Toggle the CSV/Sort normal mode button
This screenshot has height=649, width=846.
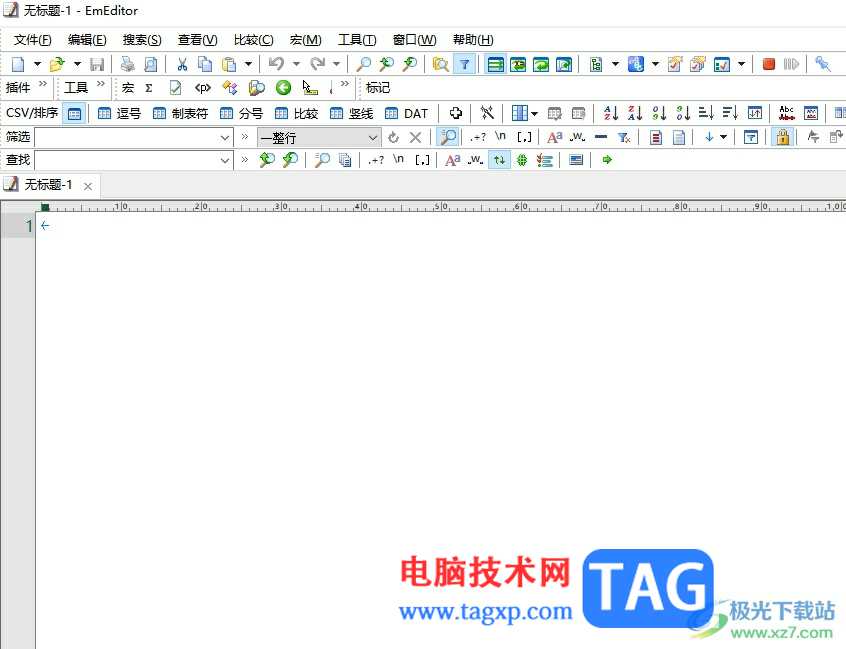click(x=74, y=113)
